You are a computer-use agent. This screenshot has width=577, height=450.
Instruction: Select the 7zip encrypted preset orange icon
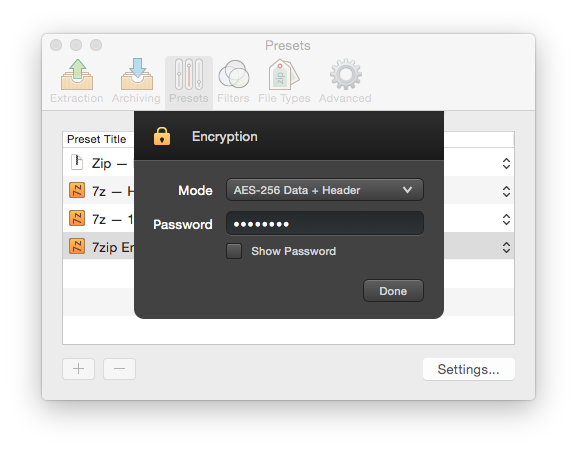[x=77, y=247]
